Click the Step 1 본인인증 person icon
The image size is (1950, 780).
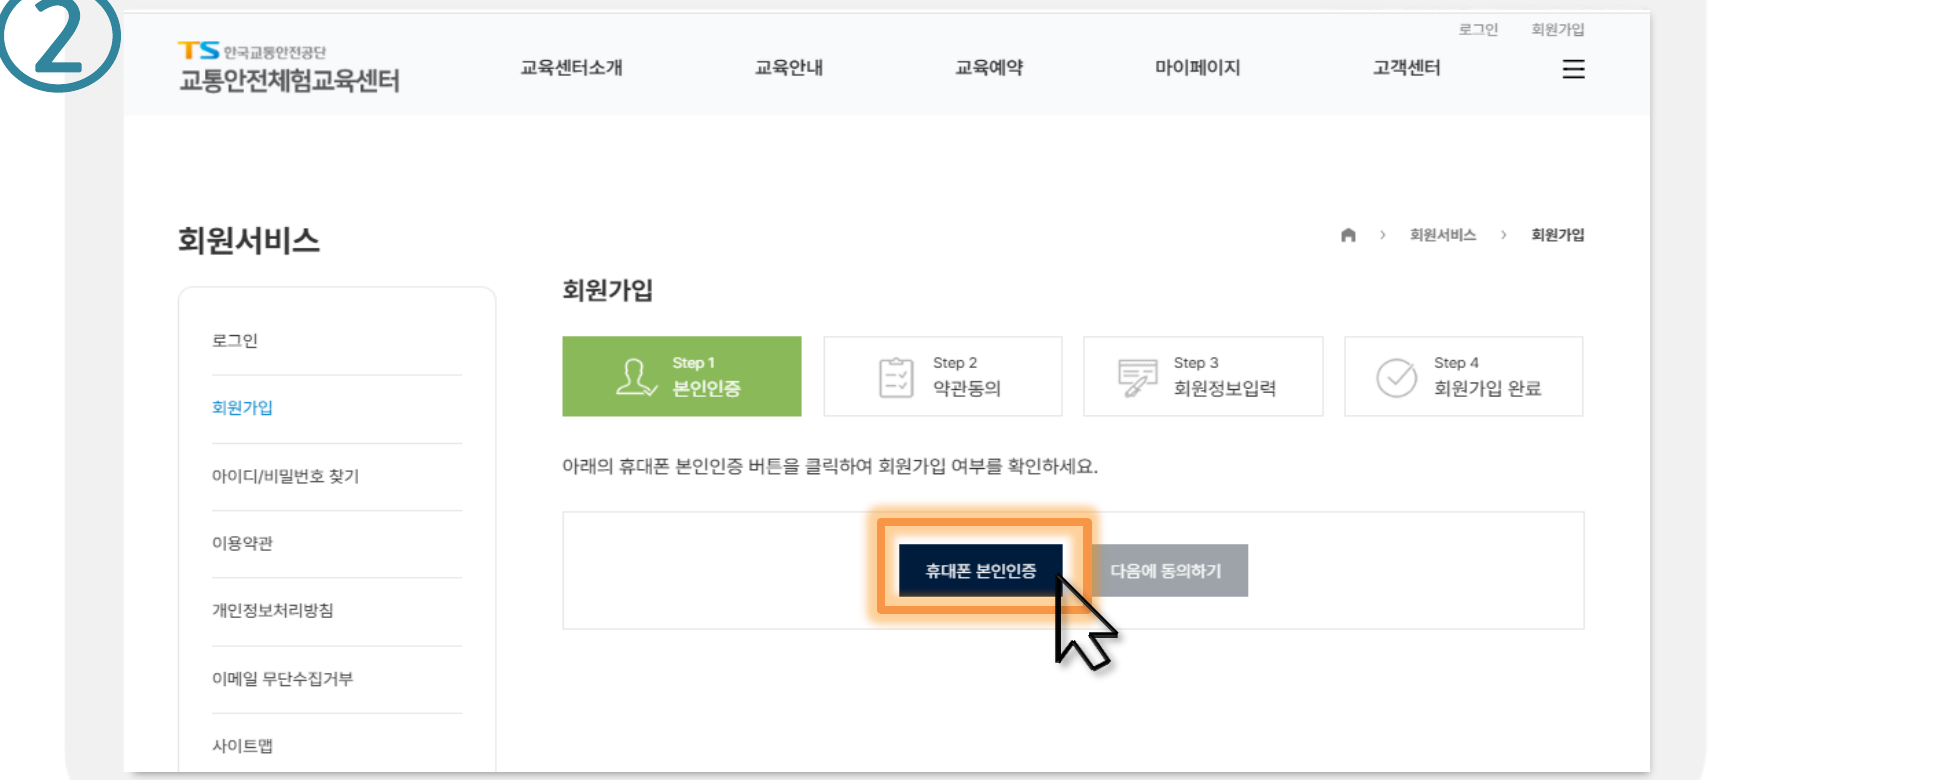coord(636,377)
